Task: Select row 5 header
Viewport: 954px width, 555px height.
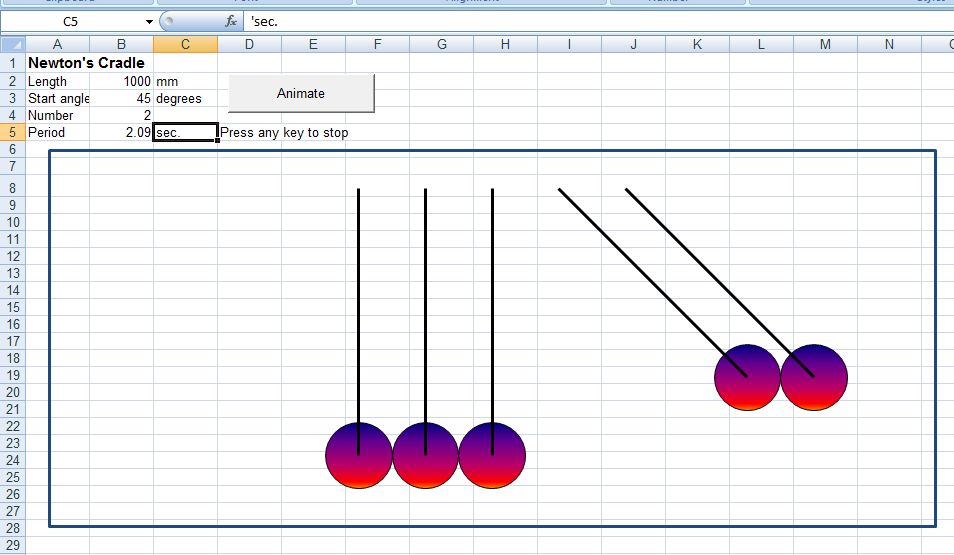Action: point(12,132)
